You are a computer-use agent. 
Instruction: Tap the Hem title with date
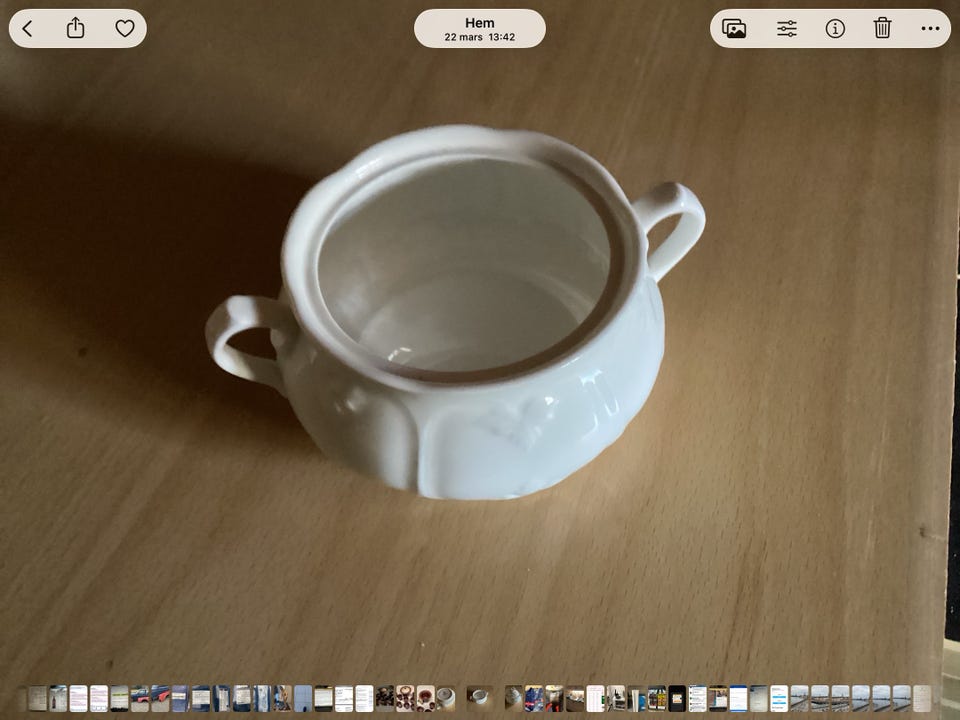click(x=480, y=29)
